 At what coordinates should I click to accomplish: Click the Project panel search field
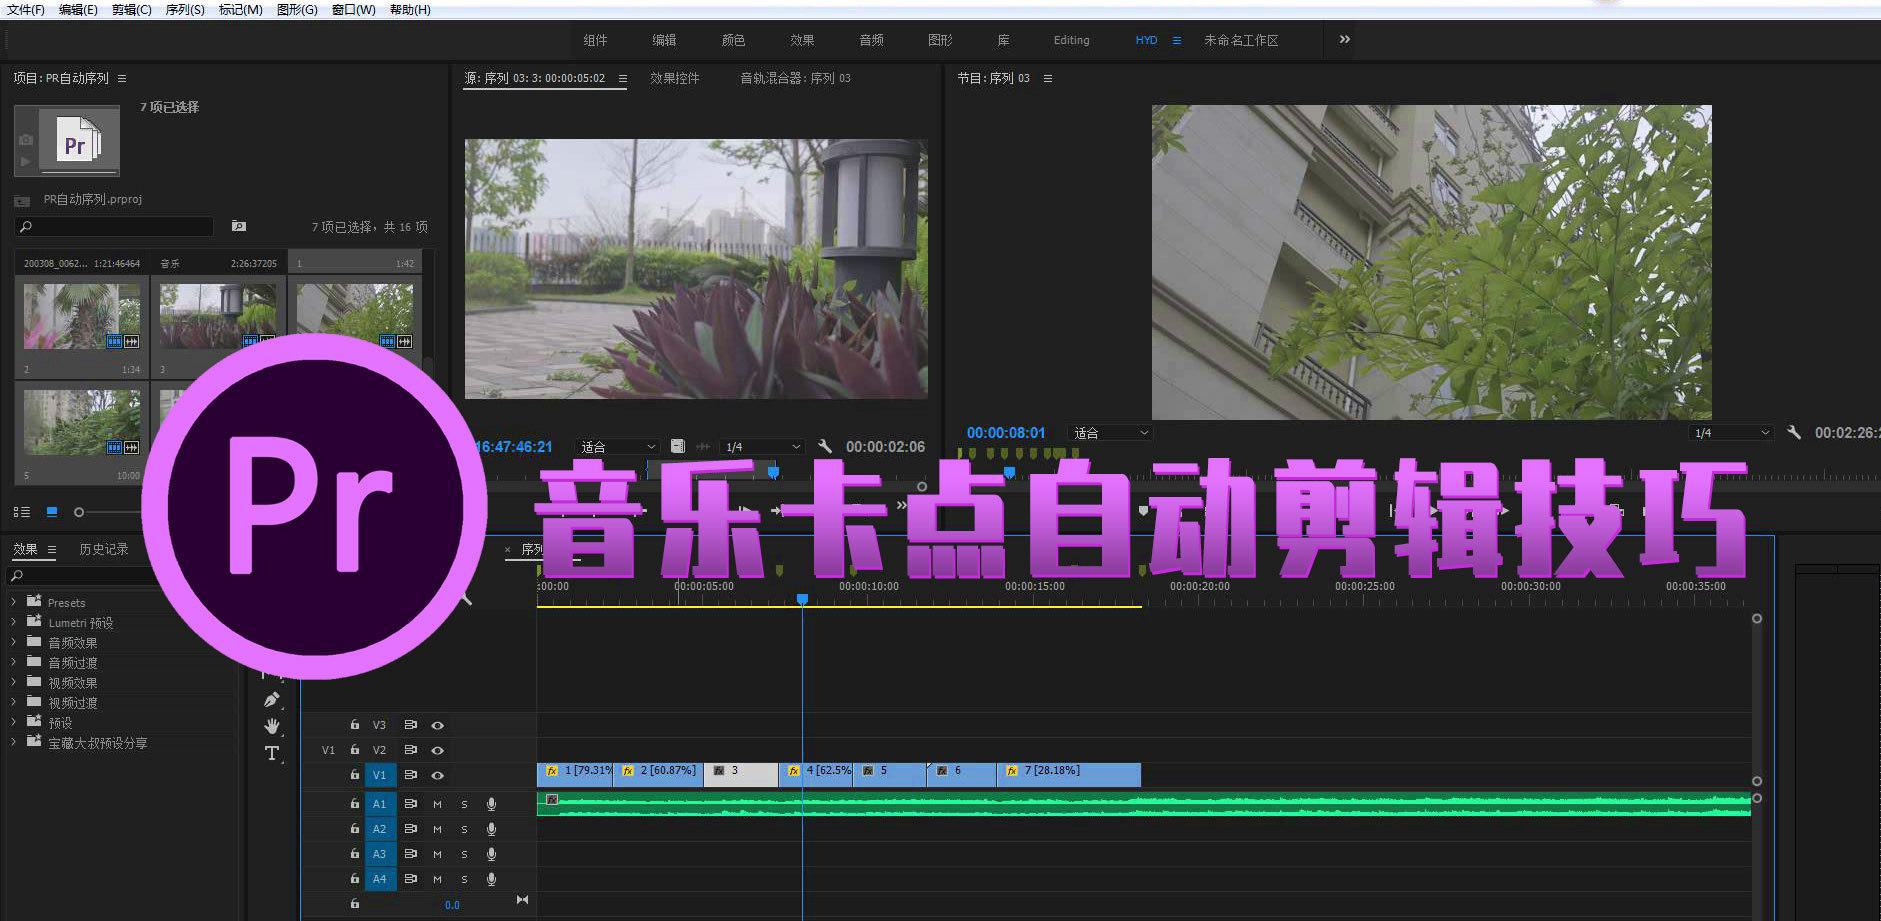click(114, 227)
